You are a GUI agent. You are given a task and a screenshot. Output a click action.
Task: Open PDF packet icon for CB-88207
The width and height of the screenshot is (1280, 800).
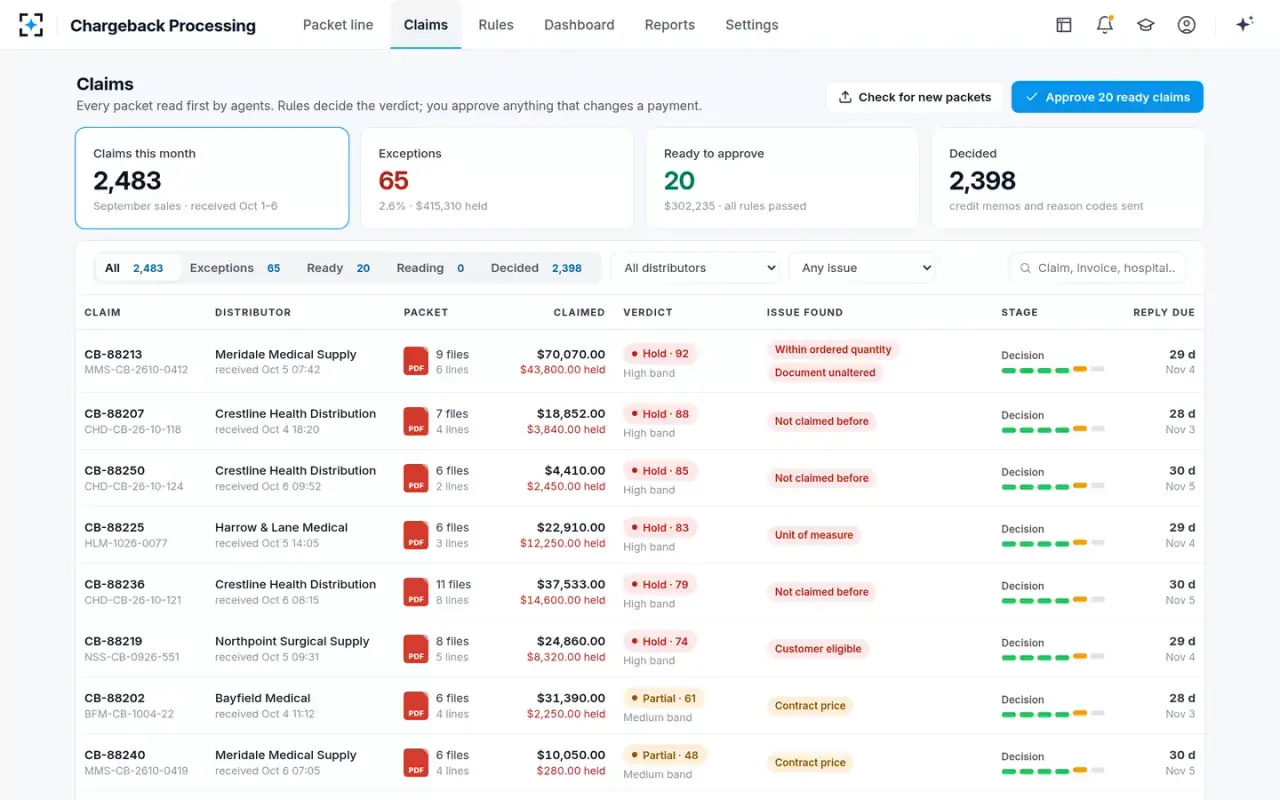(x=416, y=421)
